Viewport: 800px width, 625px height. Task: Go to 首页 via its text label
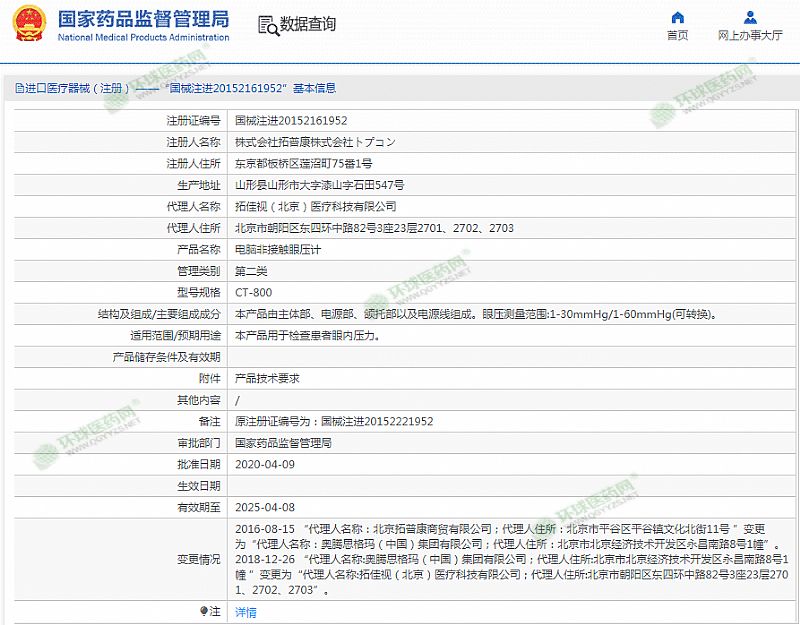pyautogui.click(x=677, y=36)
